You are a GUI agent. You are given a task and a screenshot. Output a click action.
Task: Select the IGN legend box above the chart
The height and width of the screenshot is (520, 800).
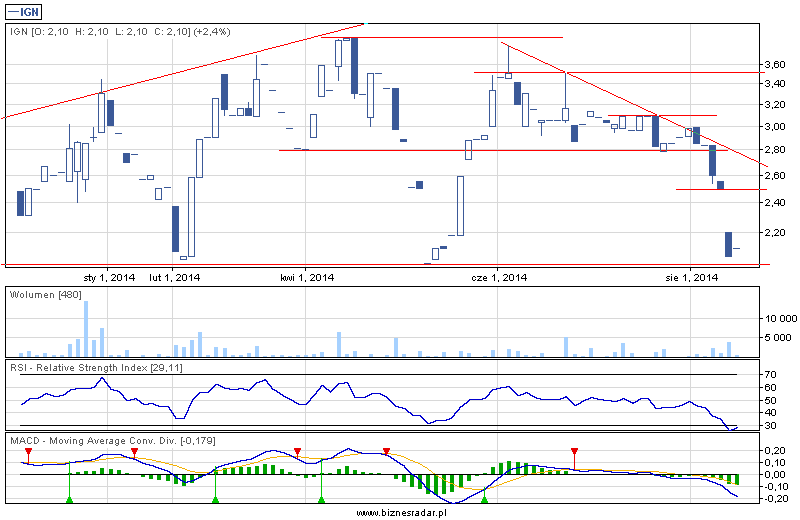click(x=26, y=11)
